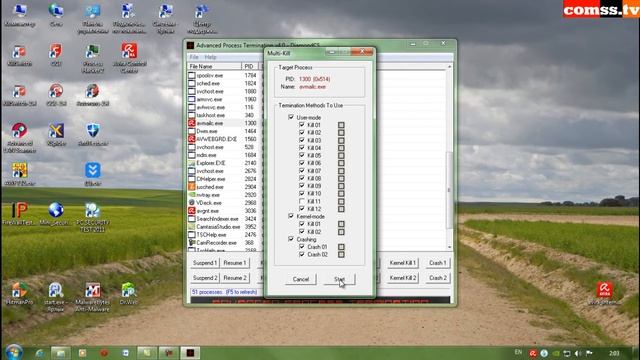Click process list scrollbar thumb
The height and width of the screenshot is (360, 640).
[x=449, y=190]
